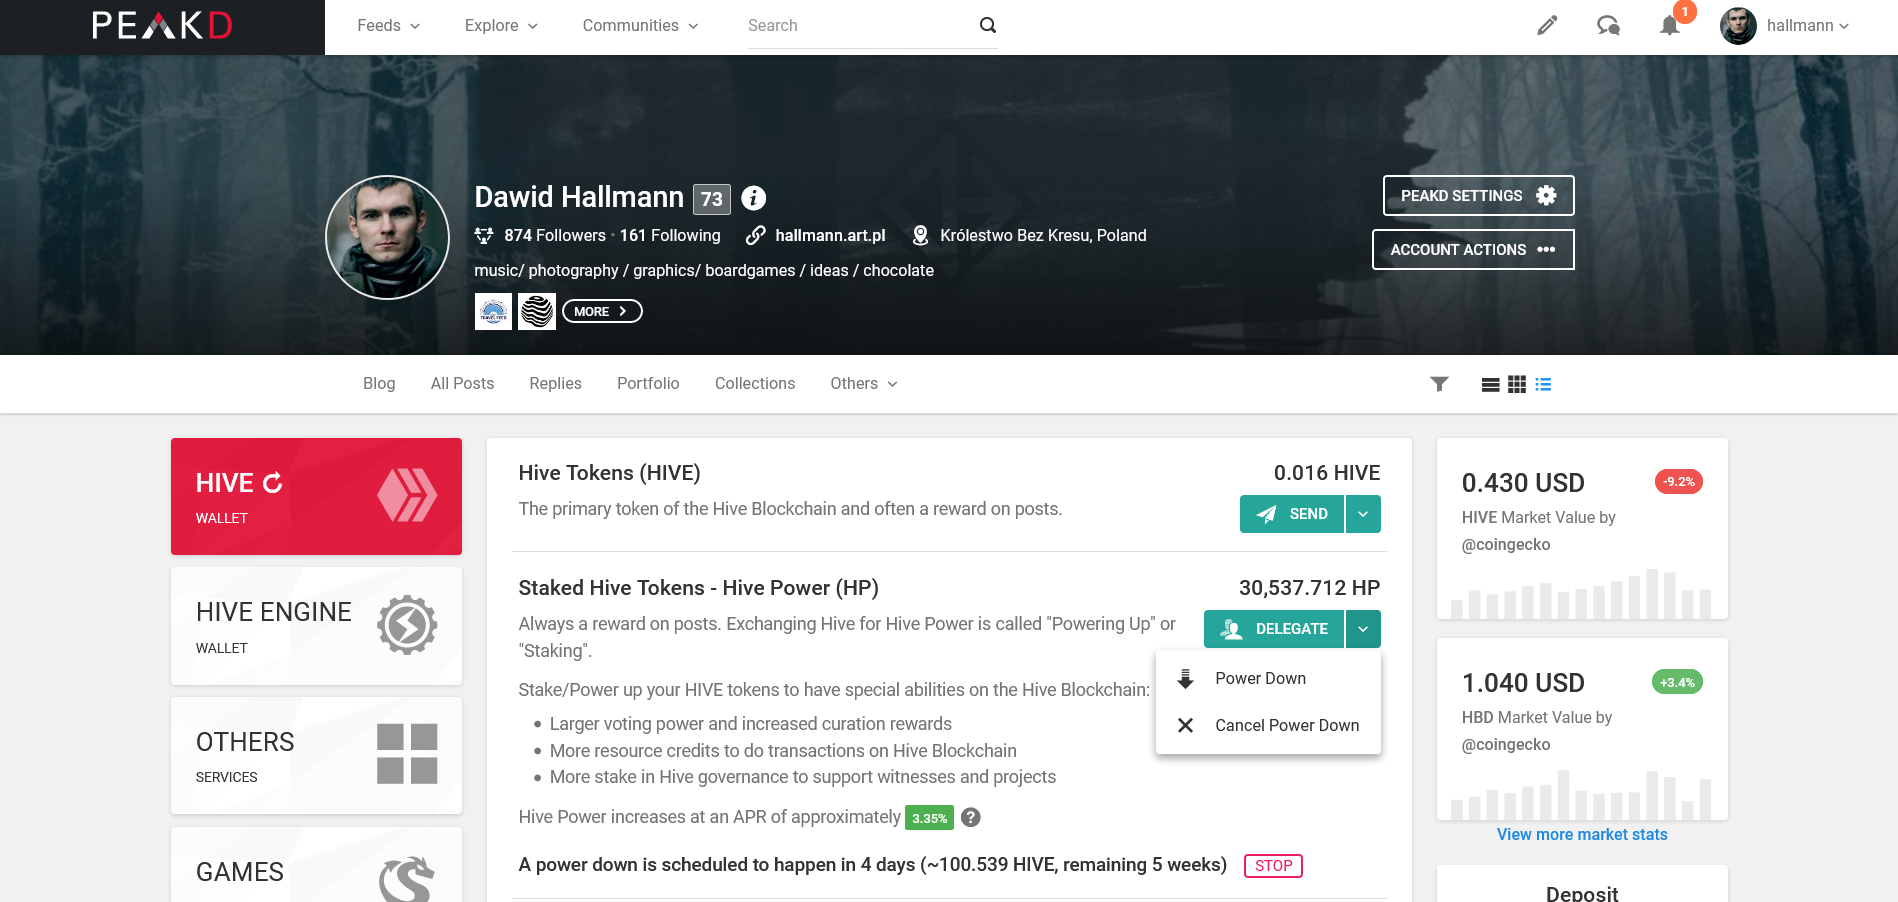
Task: Open the HIVE Wallet card
Action: pyautogui.click(x=316, y=496)
